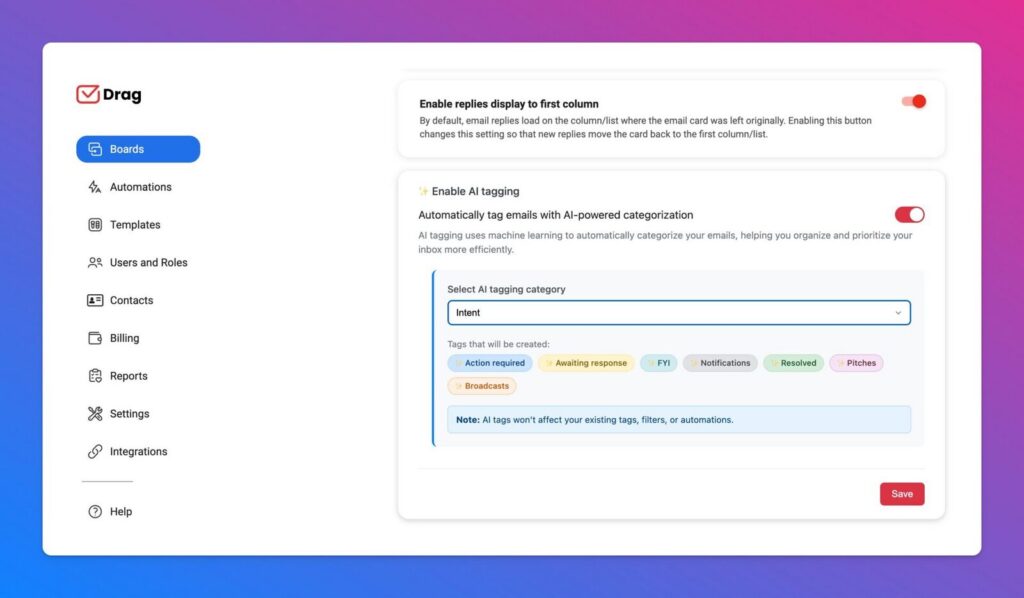Image resolution: width=1024 pixels, height=598 pixels.
Task: Click the Help question mark icon
Action: pos(95,512)
